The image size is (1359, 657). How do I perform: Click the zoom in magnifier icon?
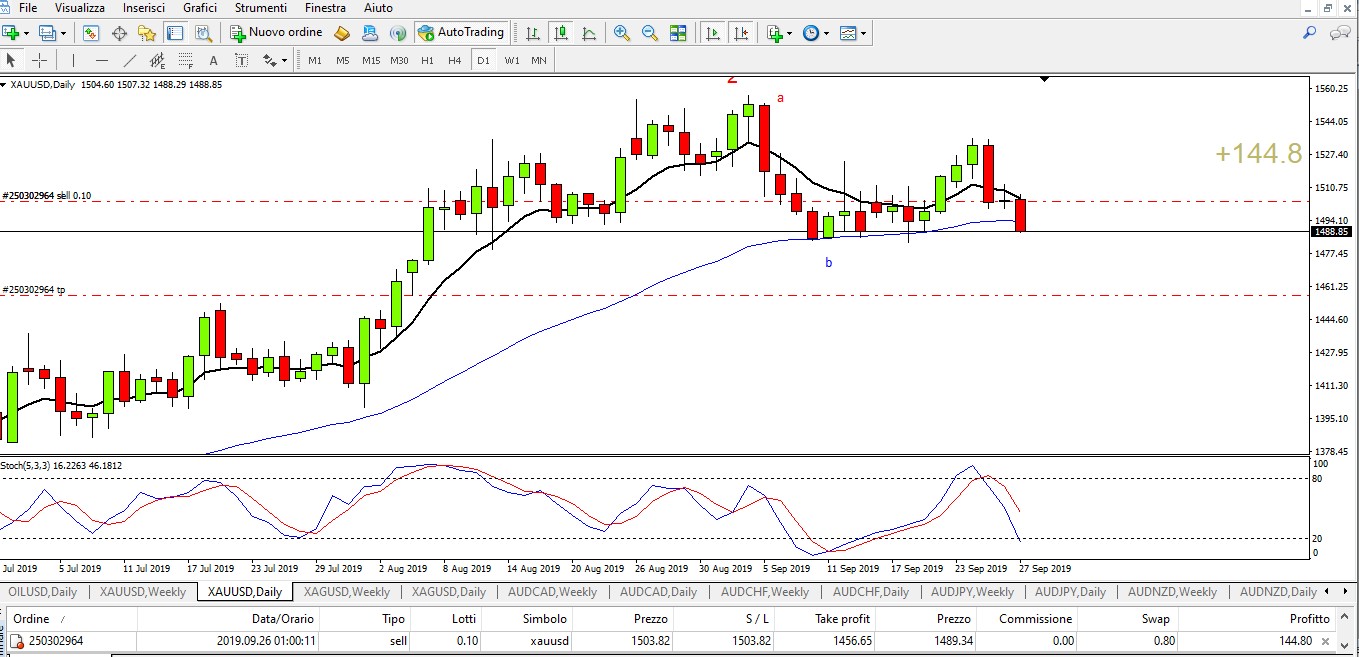pyautogui.click(x=622, y=33)
